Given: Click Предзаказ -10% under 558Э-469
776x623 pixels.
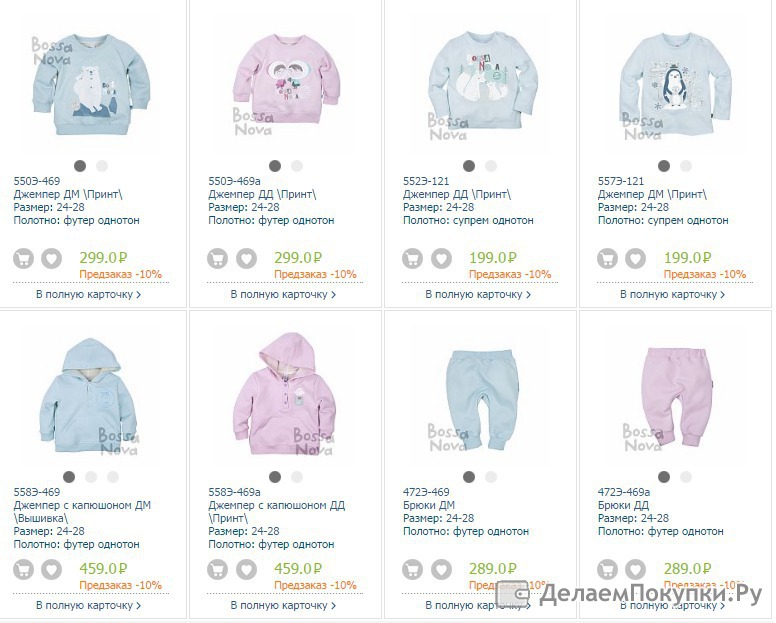Looking at the screenshot, I should tap(120, 585).
